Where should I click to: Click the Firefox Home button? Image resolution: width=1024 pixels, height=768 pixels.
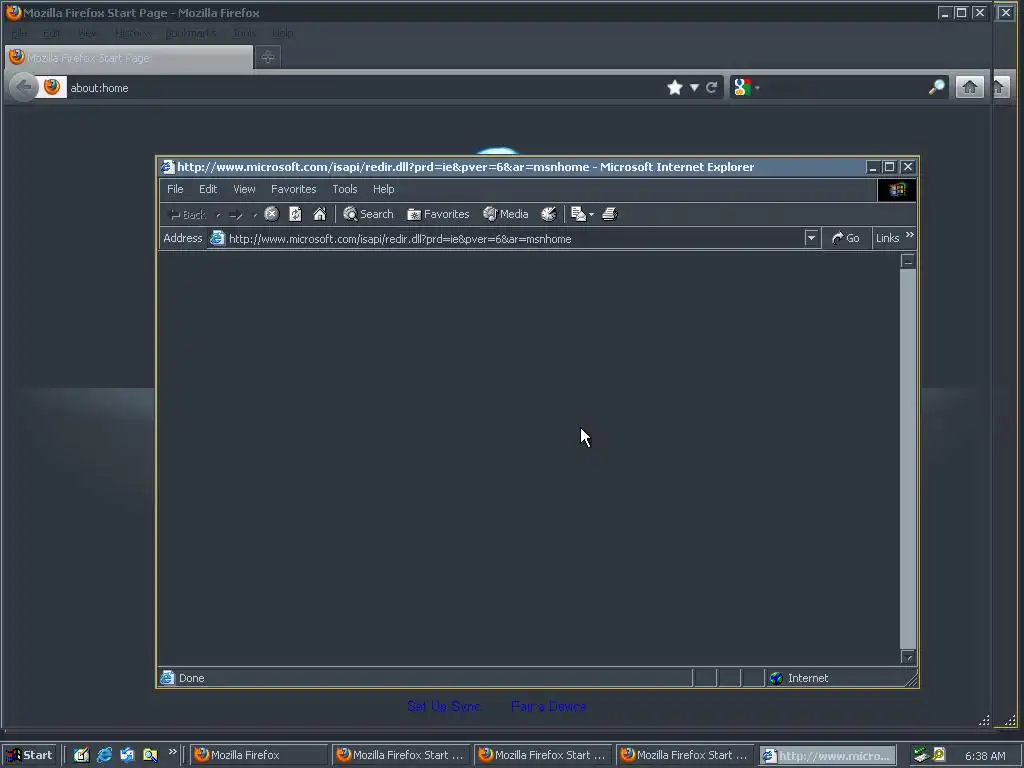(x=970, y=87)
